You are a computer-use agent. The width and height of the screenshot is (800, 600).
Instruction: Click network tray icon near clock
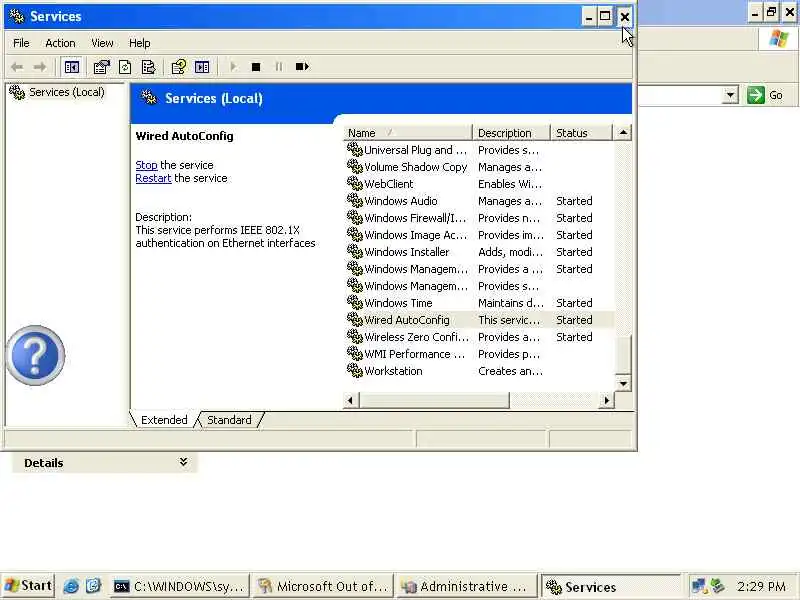[x=699, y=586]
